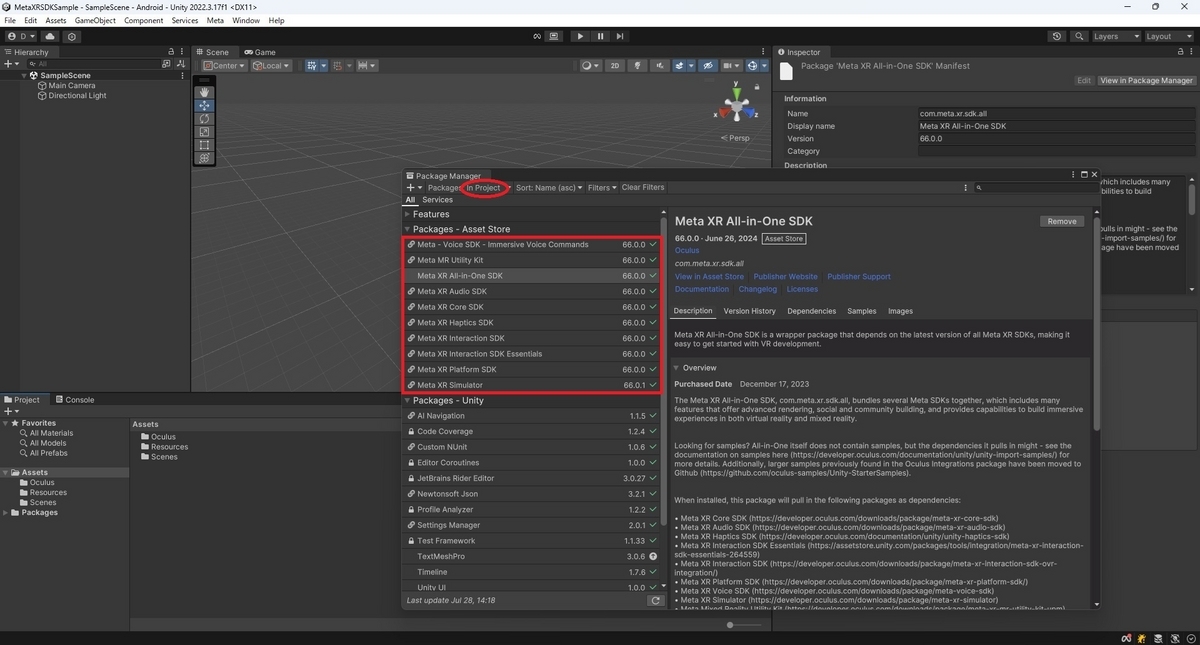This screenshot has width=1200, height=645.
Task: Click the Pause button
Action: coord(600,36)
